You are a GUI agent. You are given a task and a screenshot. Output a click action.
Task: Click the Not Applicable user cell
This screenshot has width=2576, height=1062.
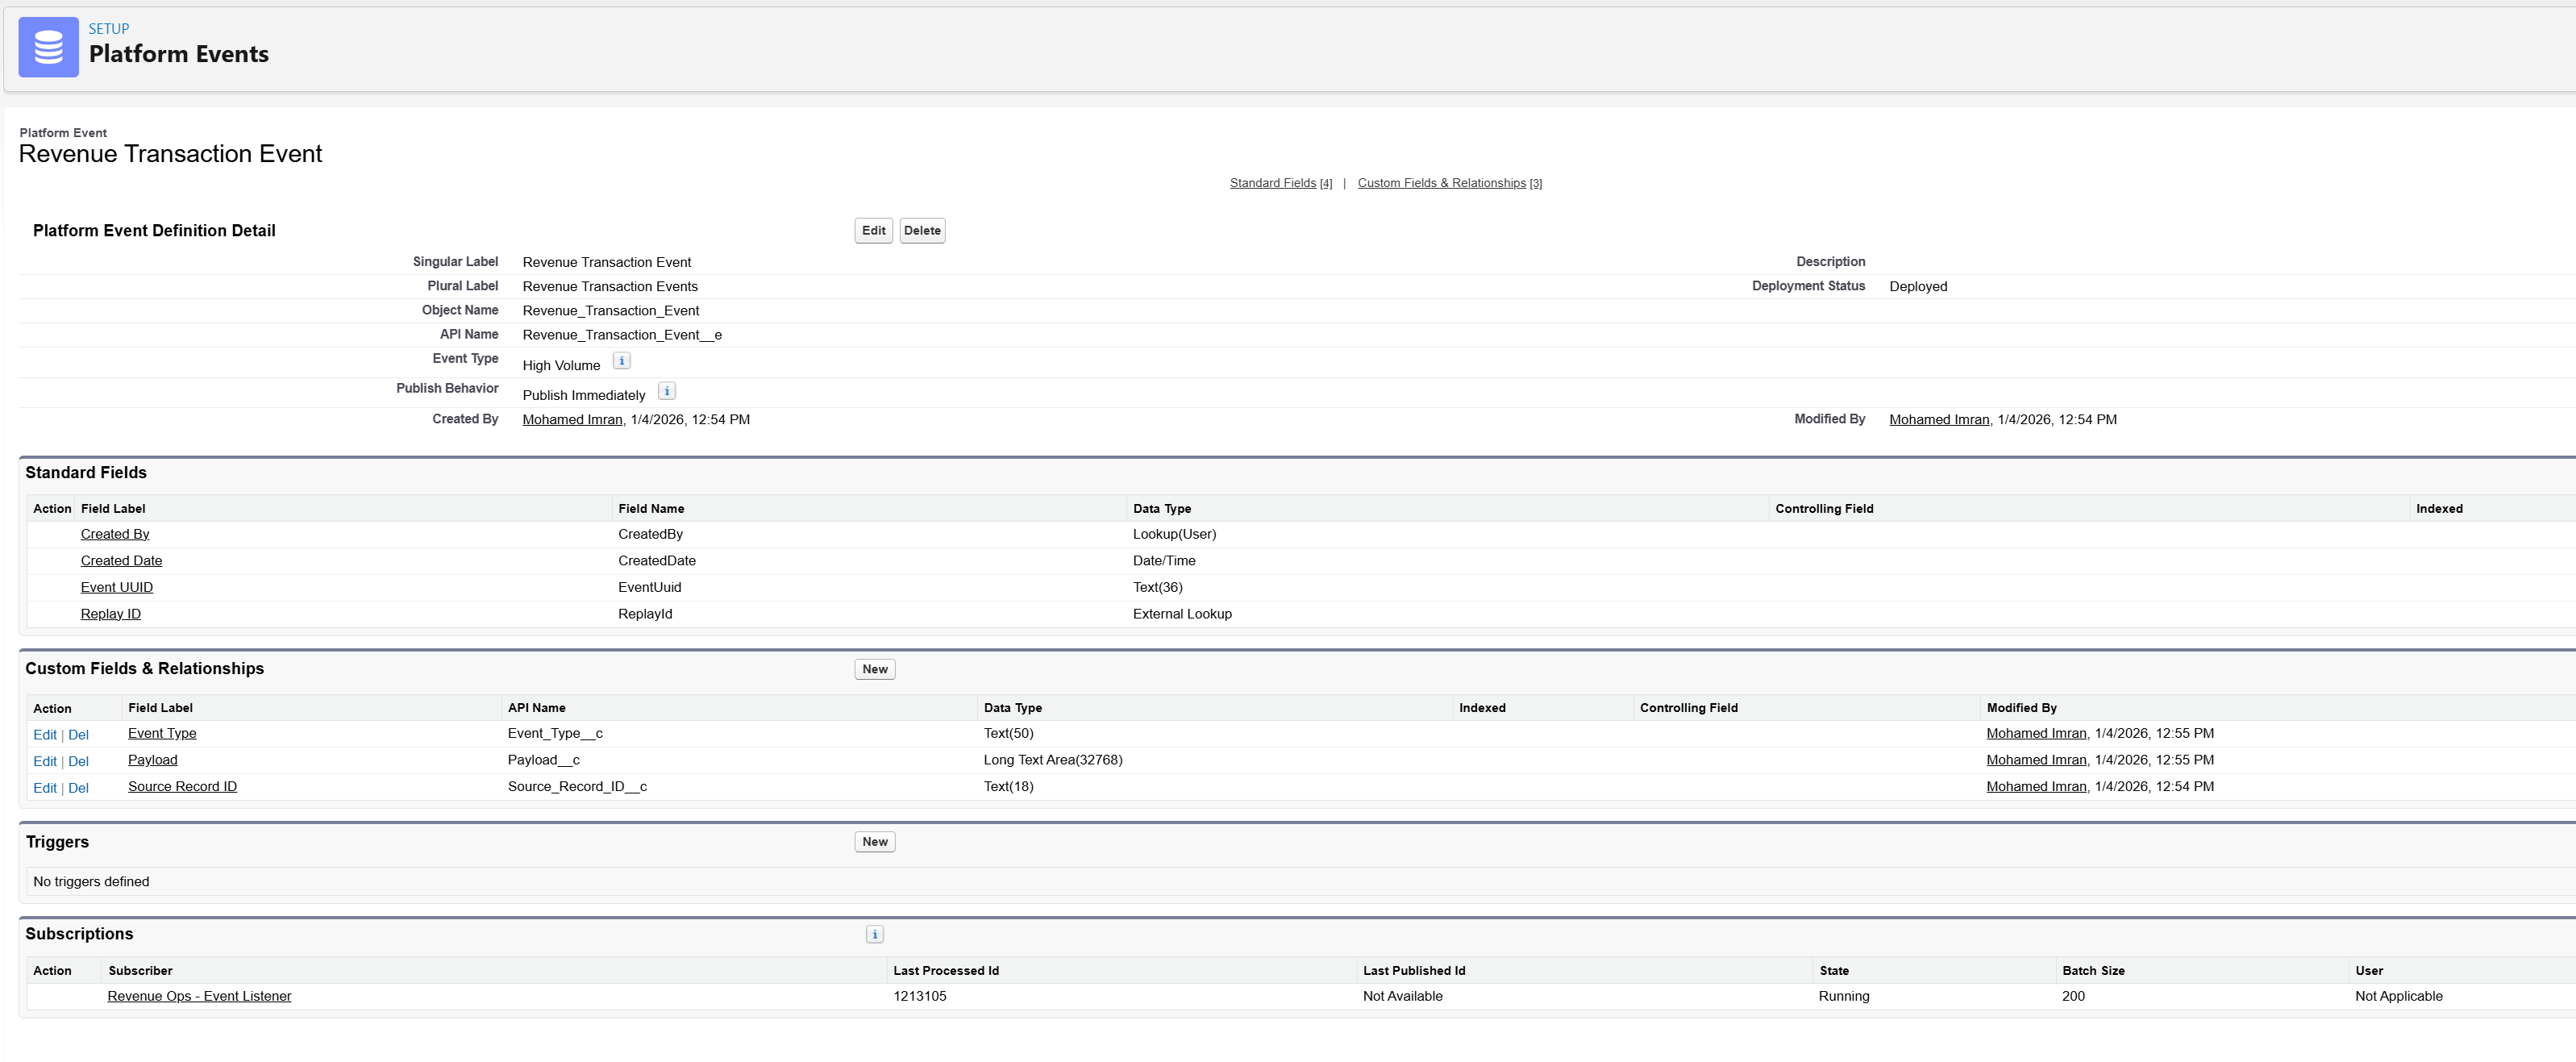[2399, 997]
